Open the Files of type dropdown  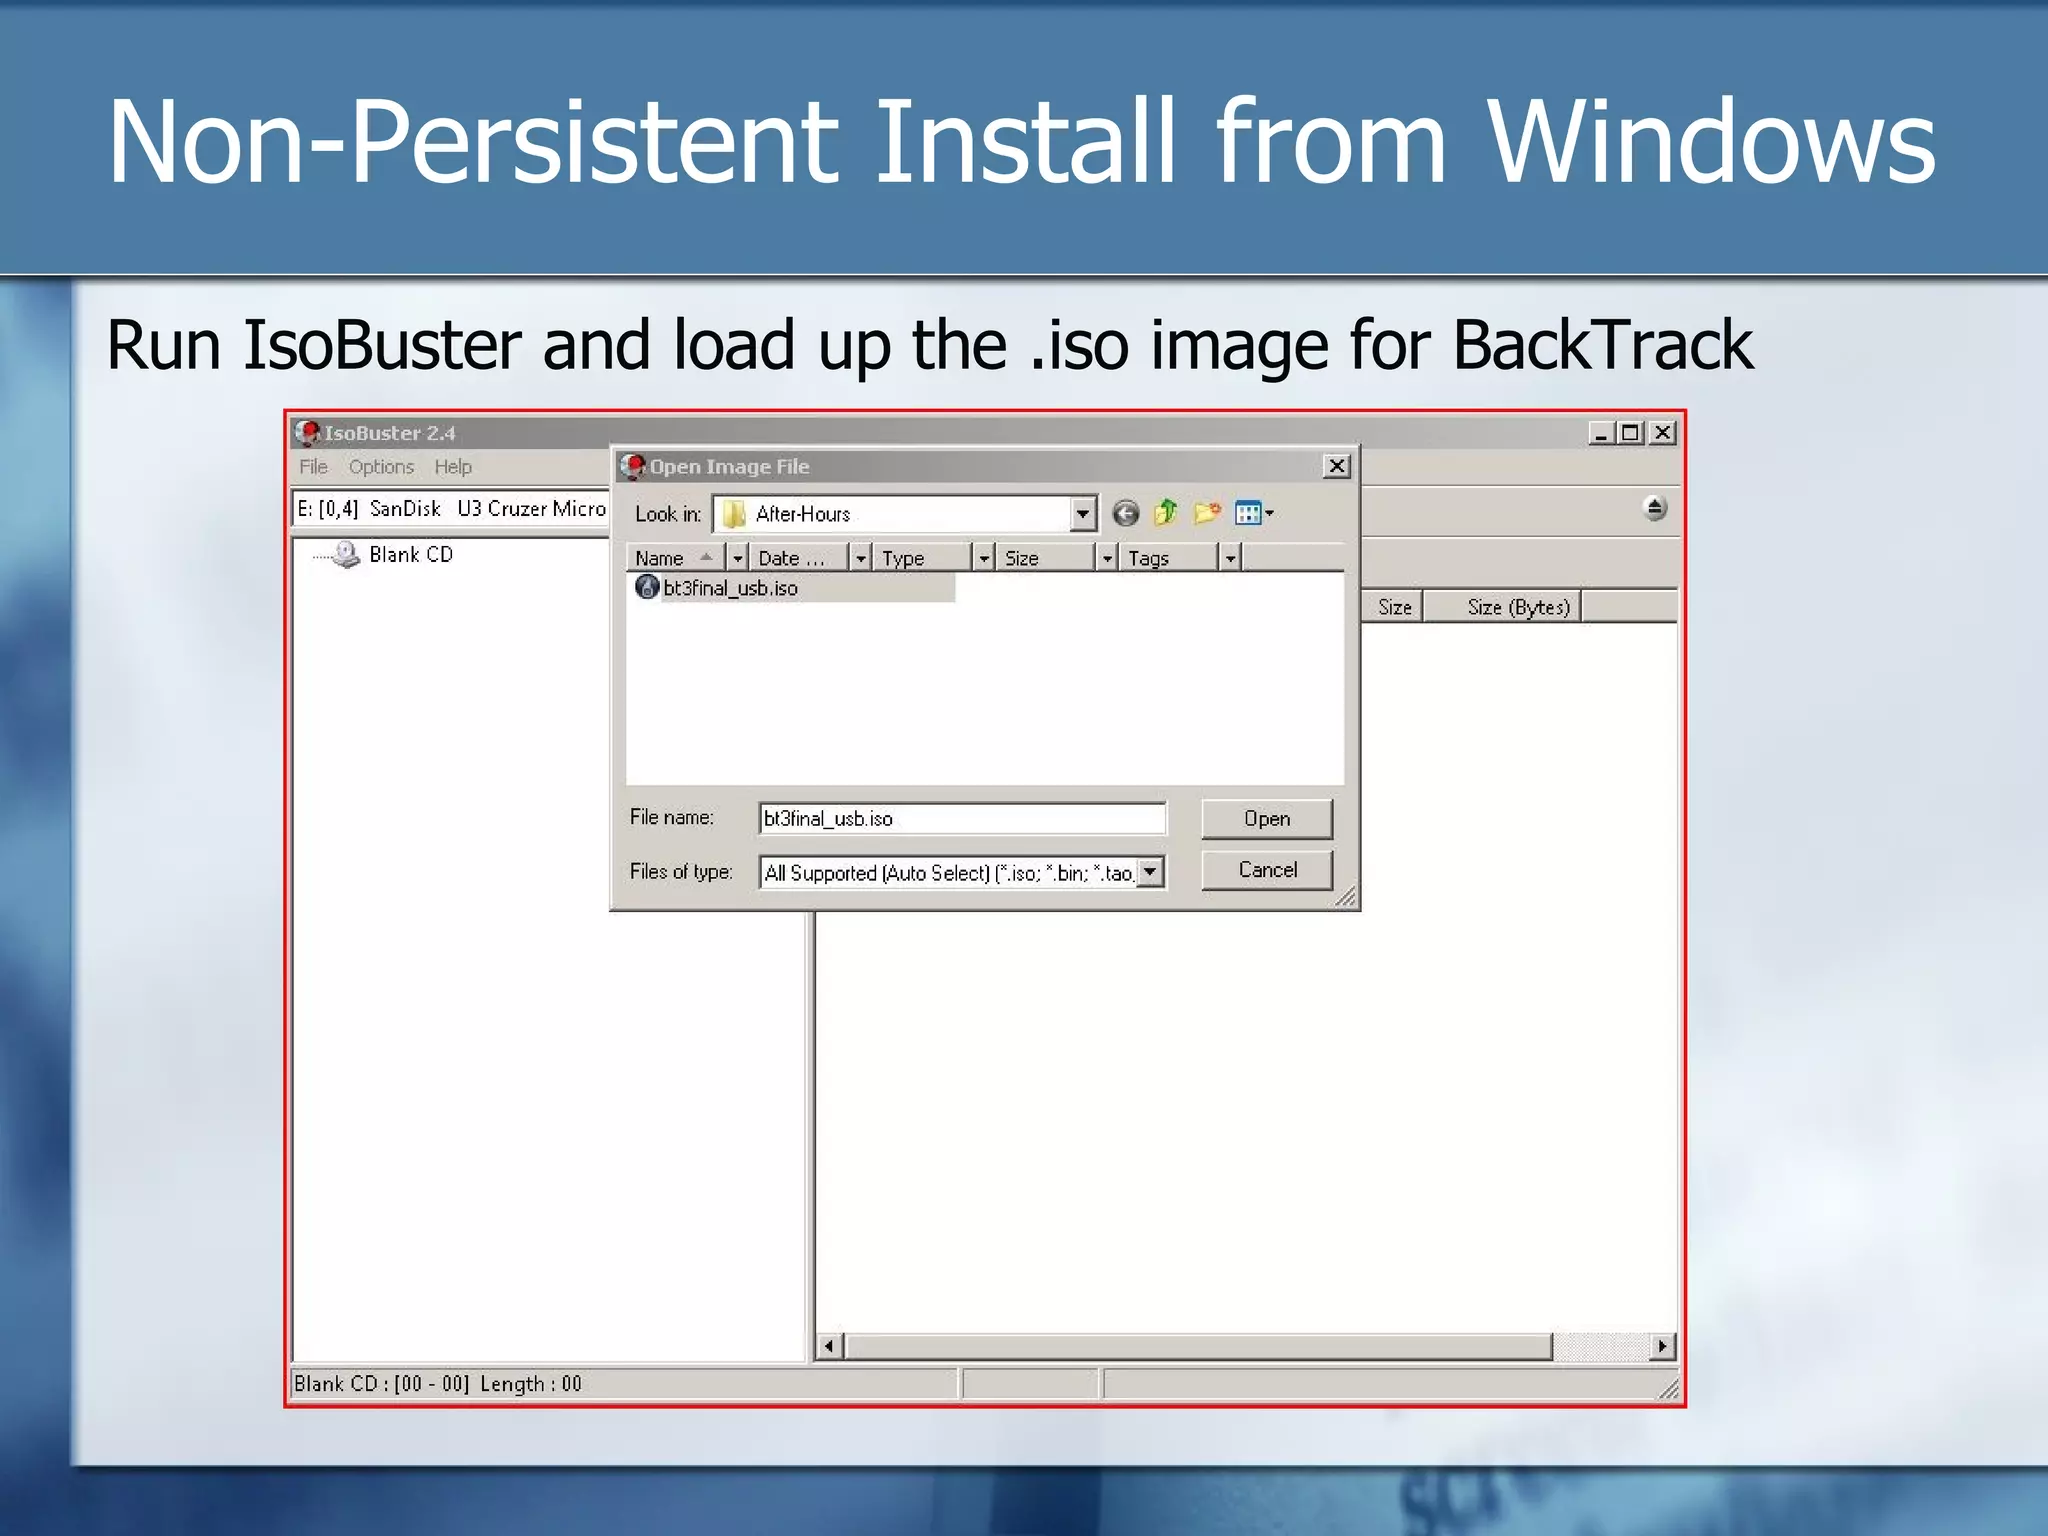1151,872
